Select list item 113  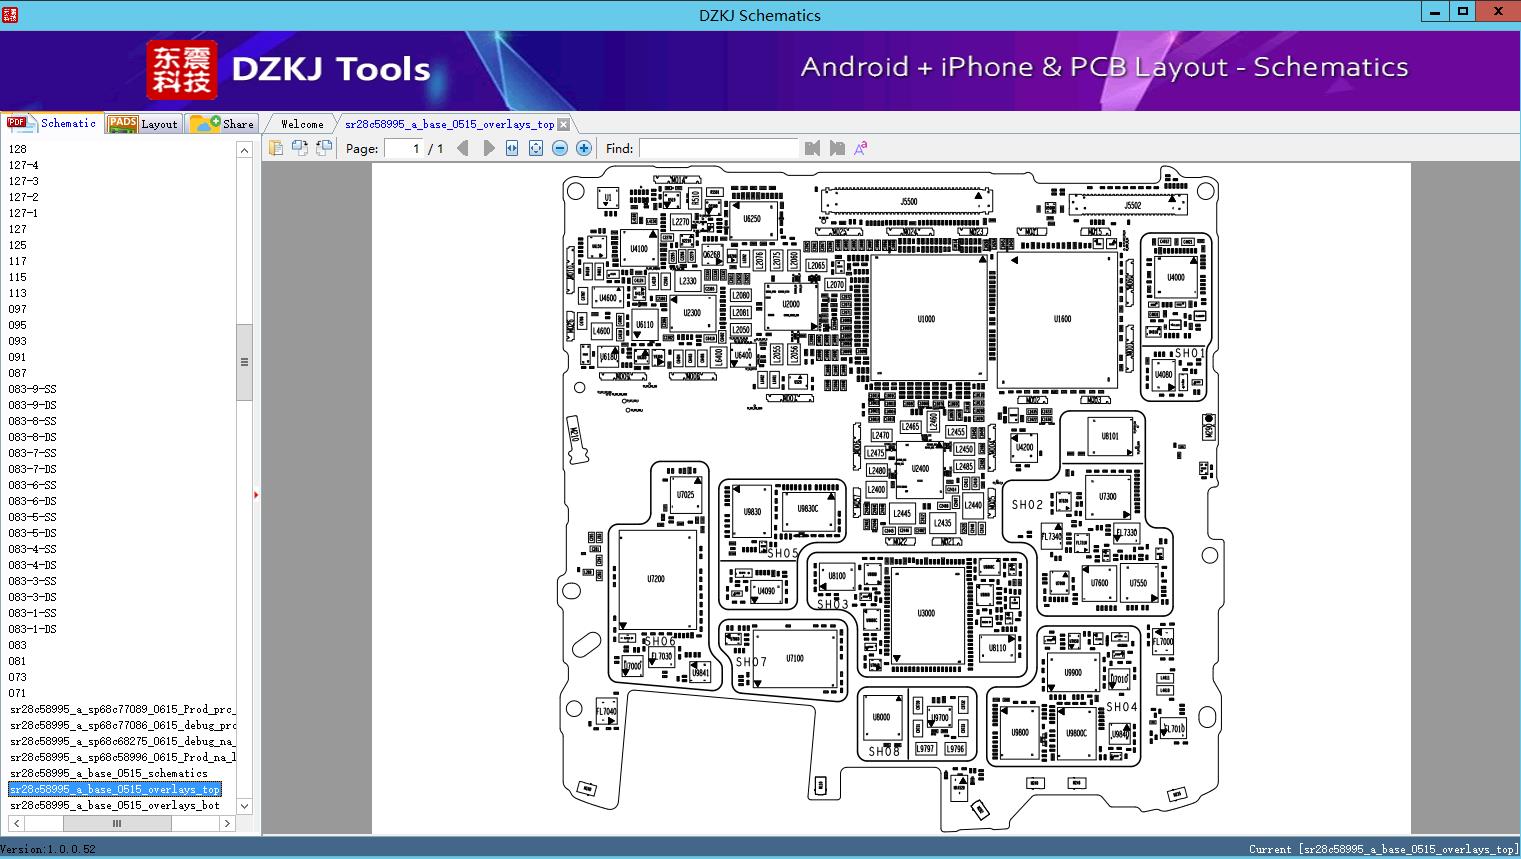pyautogui.click(x=18, y=293)
